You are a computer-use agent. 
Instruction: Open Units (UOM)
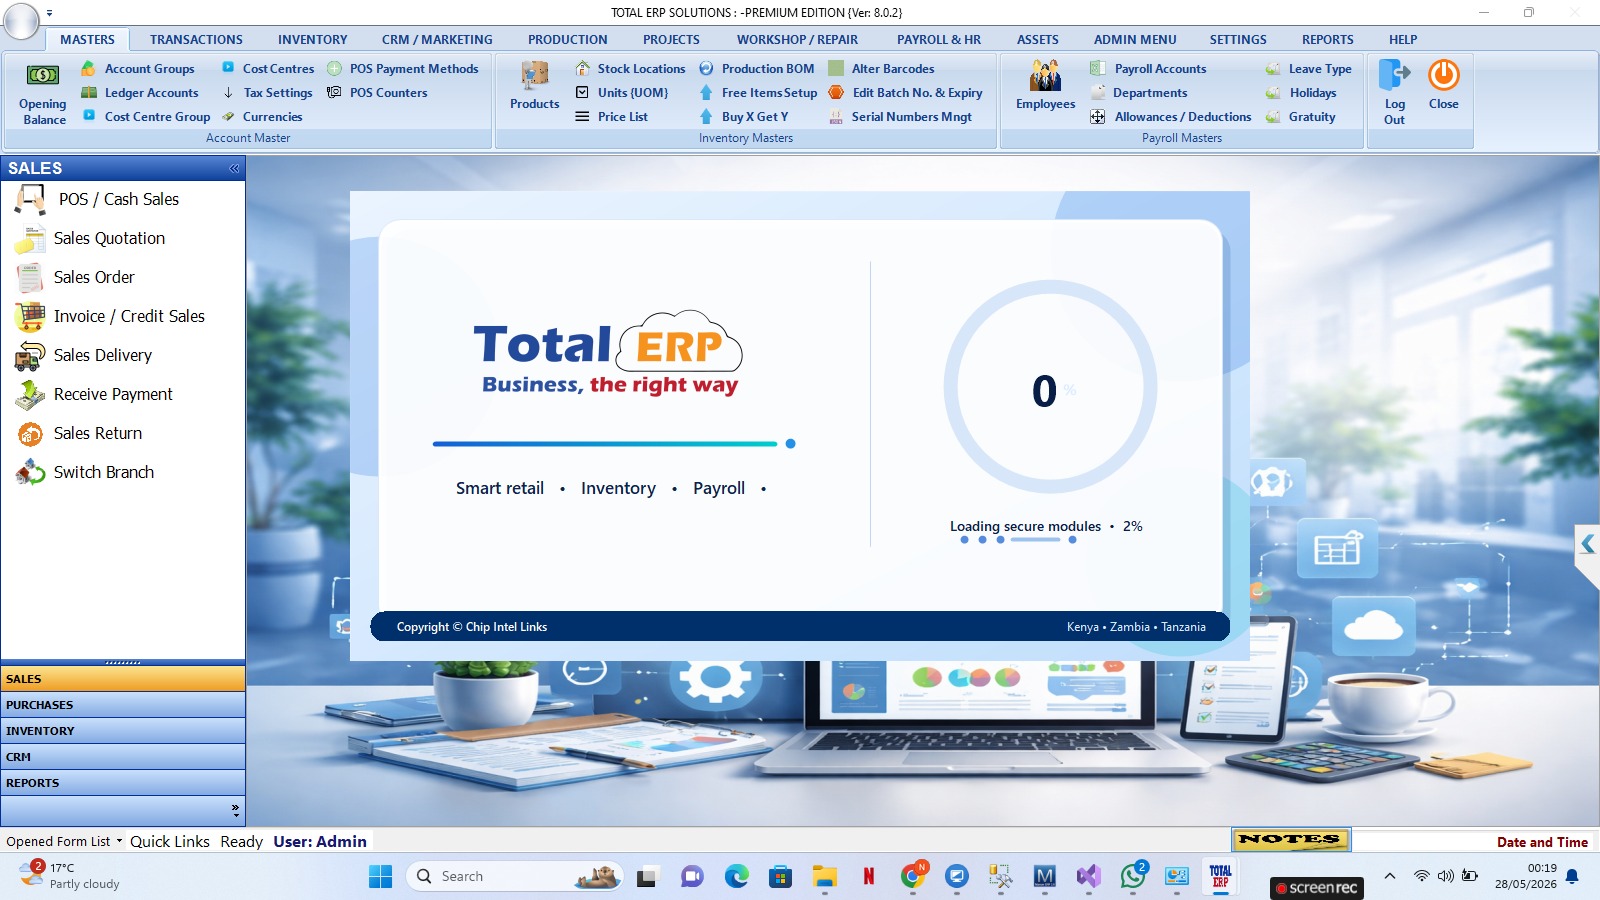point(622,93)
